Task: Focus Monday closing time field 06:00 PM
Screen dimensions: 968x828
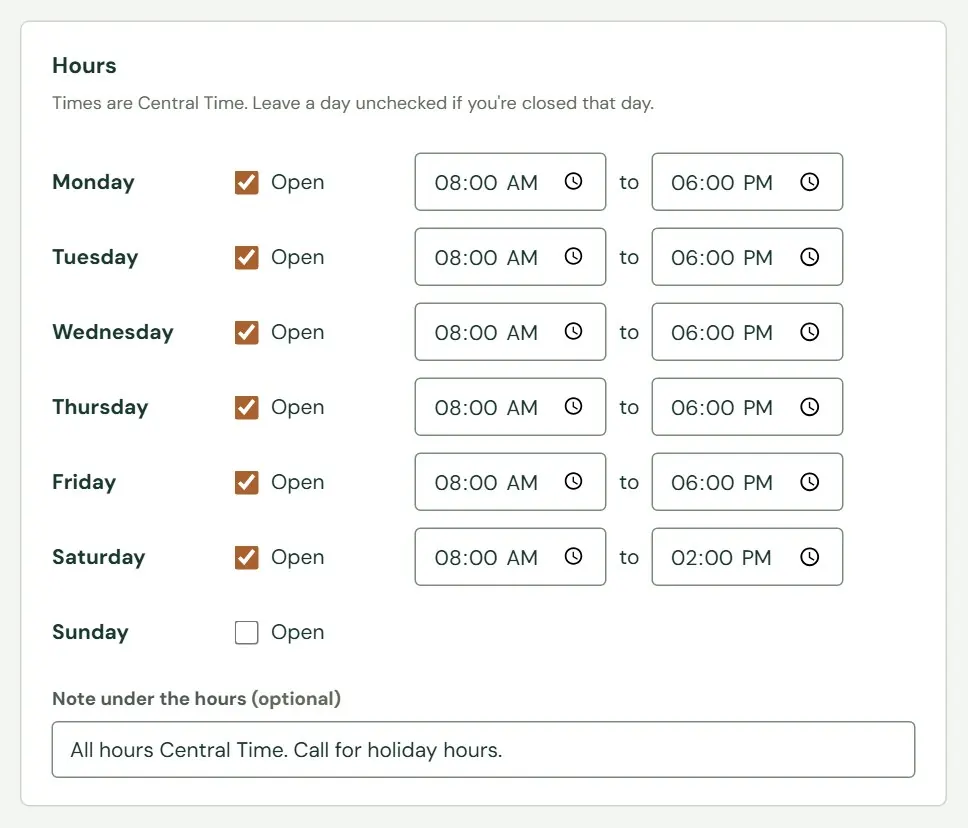Action: pyautogui.click(x=747, y=182)
